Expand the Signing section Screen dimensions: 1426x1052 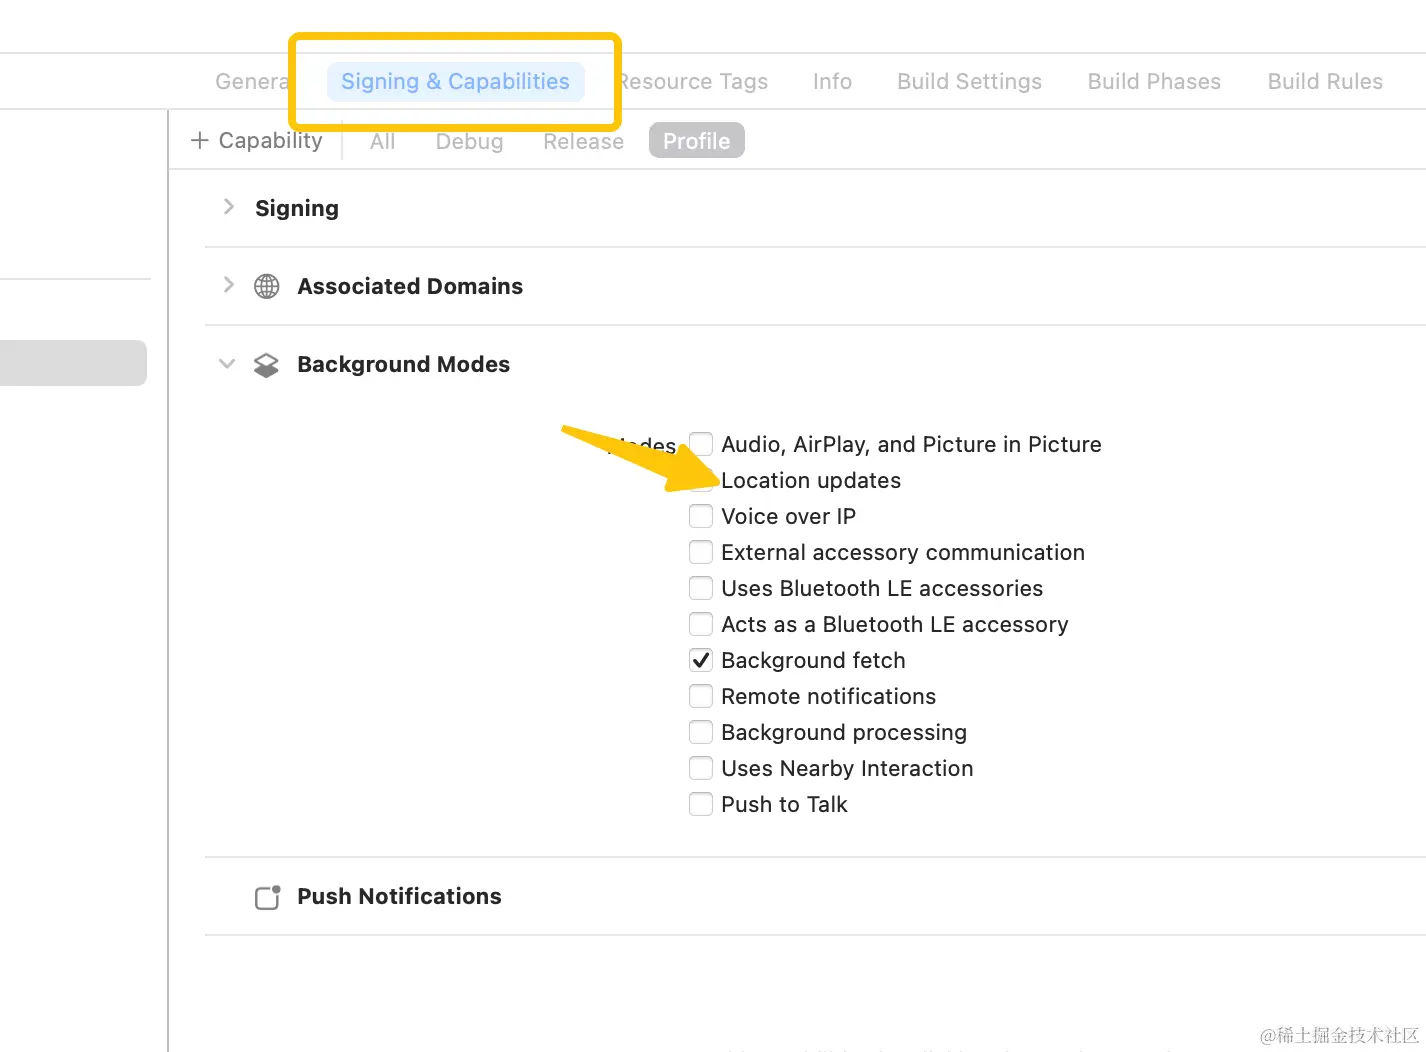(x=229, y=207)
